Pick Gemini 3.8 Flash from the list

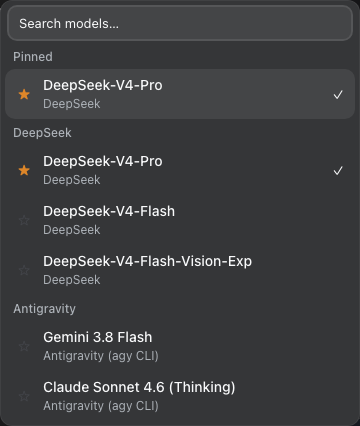180,346
